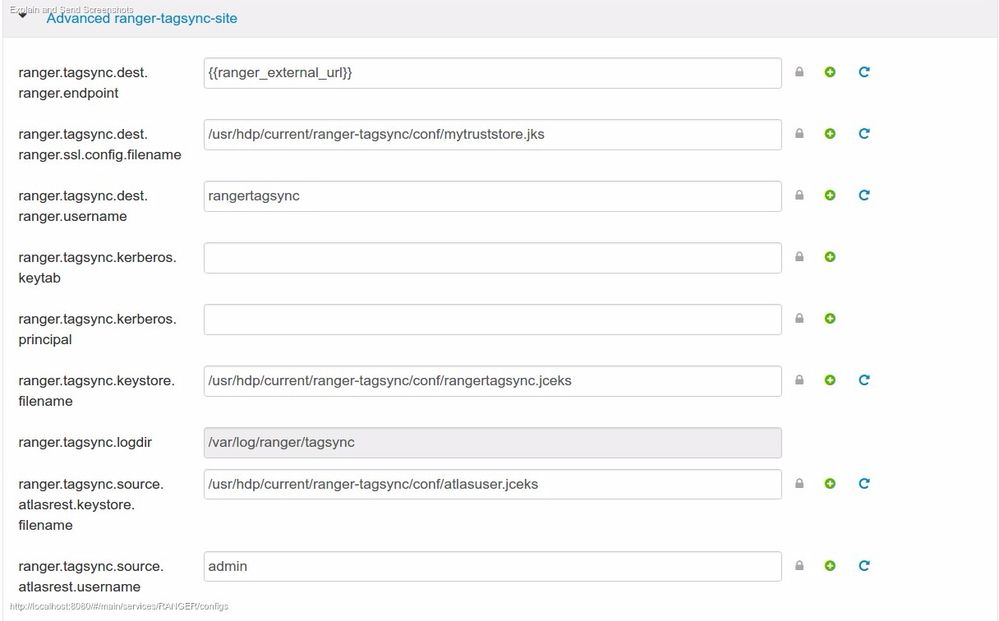Click the lock icon for ranger.tagsync.dest.ranger.endpoint

coord(799,72)
